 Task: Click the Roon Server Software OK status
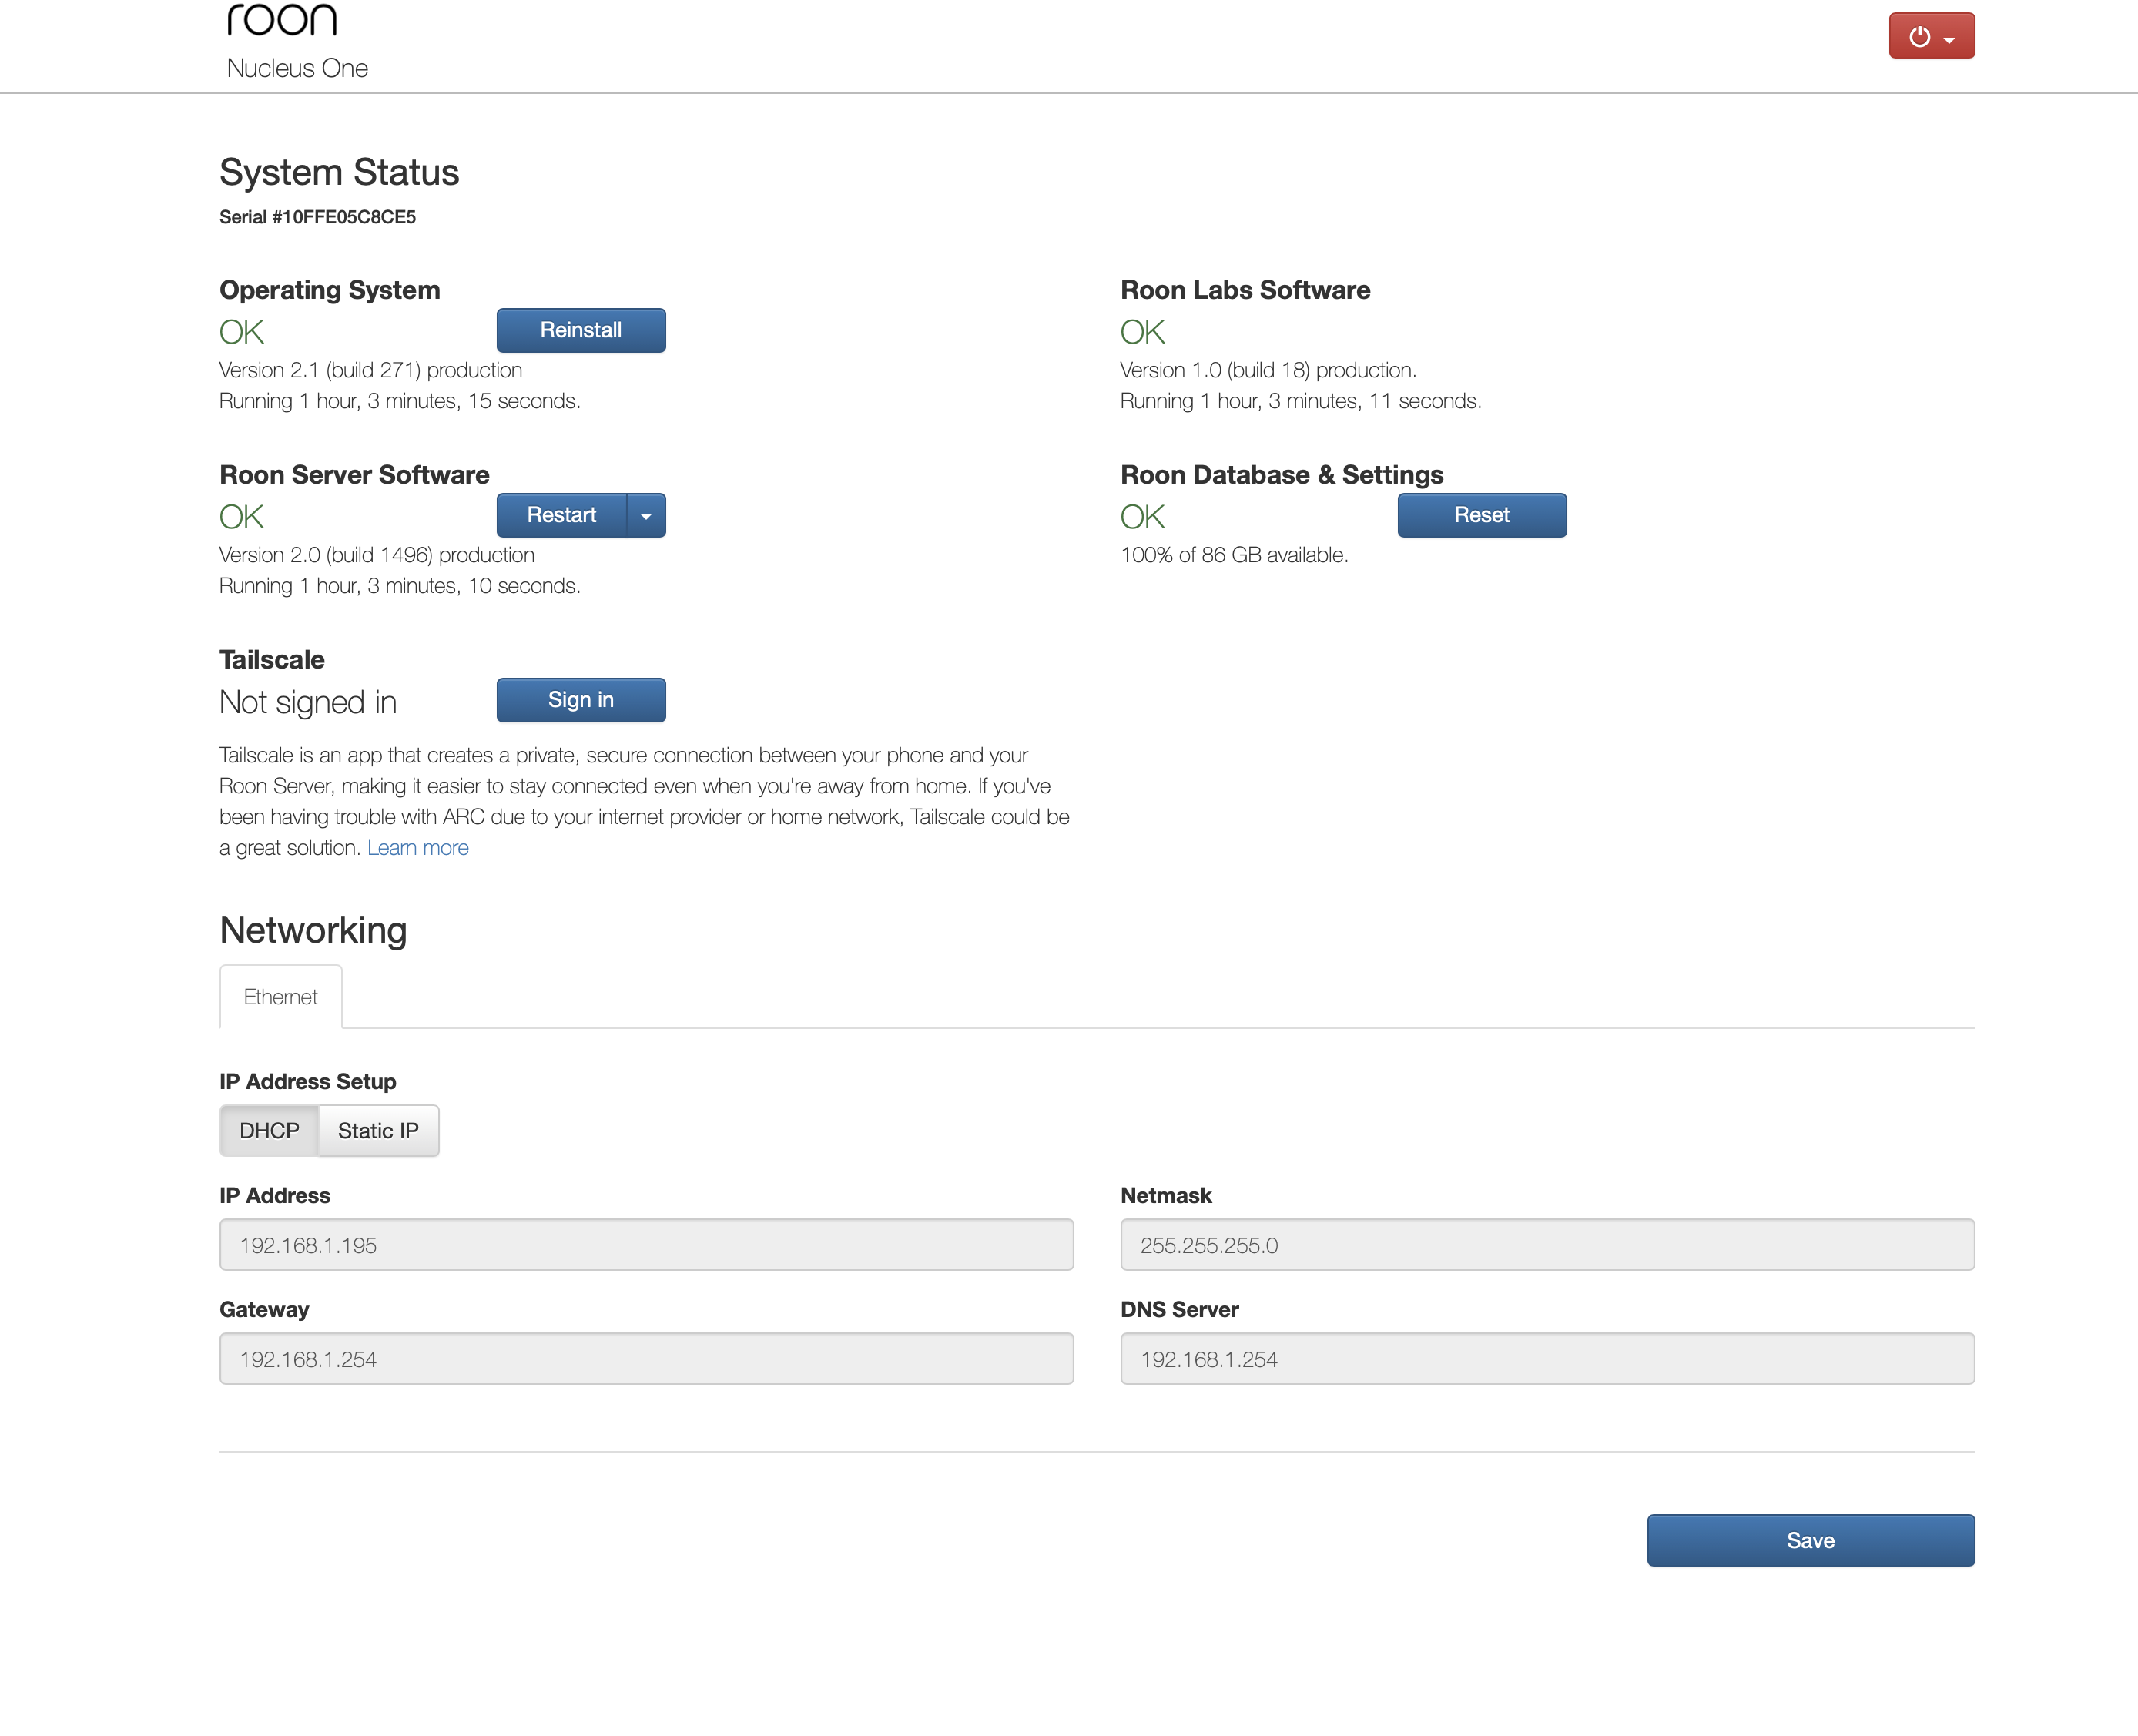pos(242,517)
